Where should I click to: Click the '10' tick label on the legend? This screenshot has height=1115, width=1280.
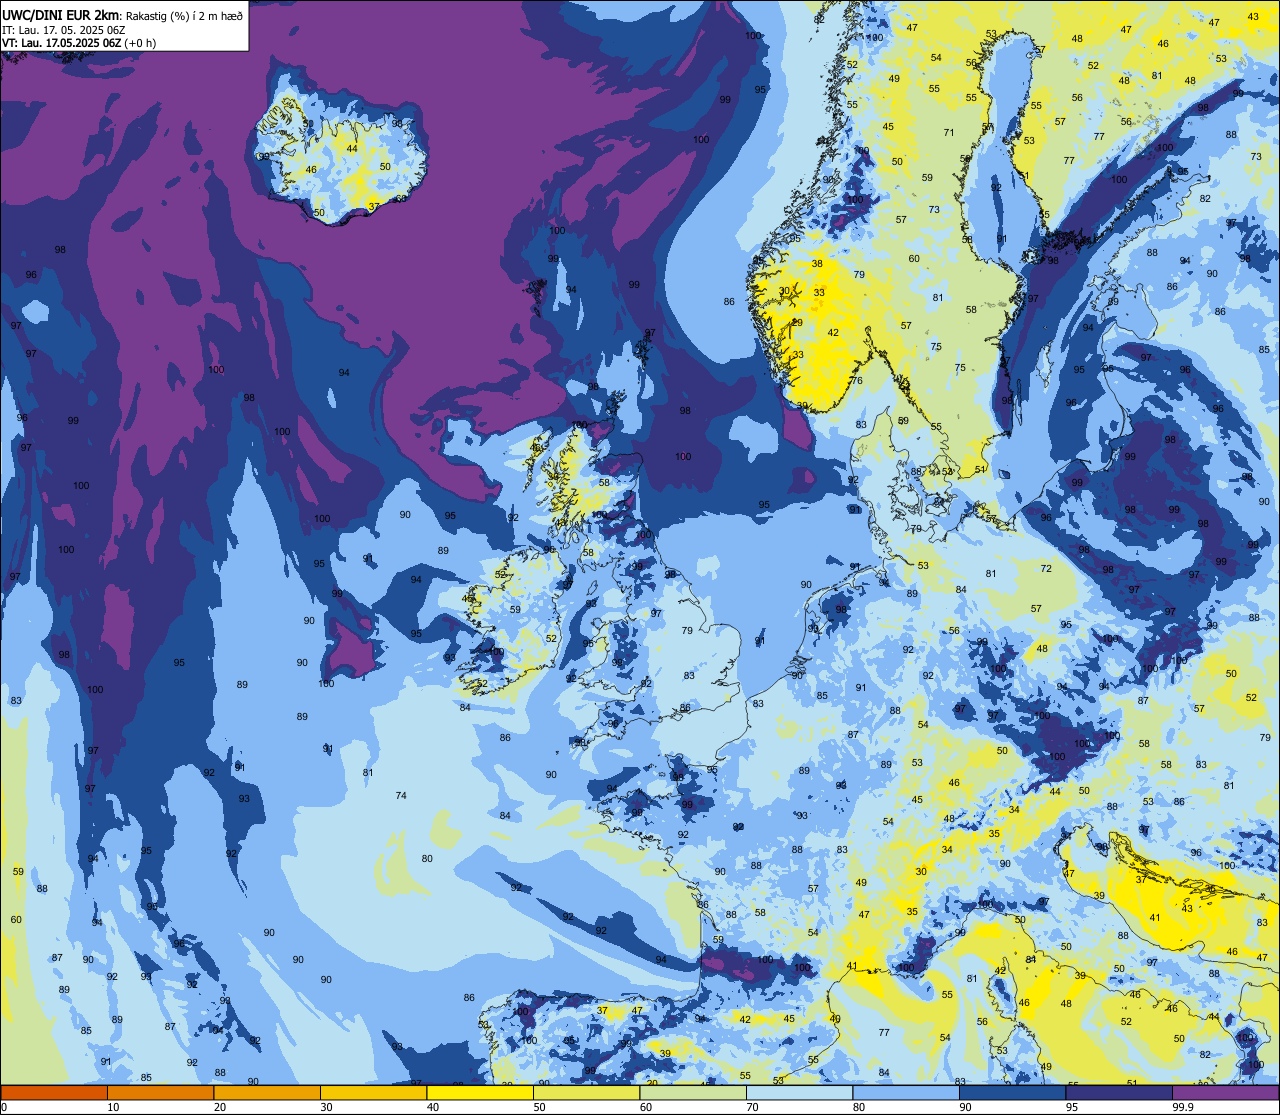[x=113, y=1107]
